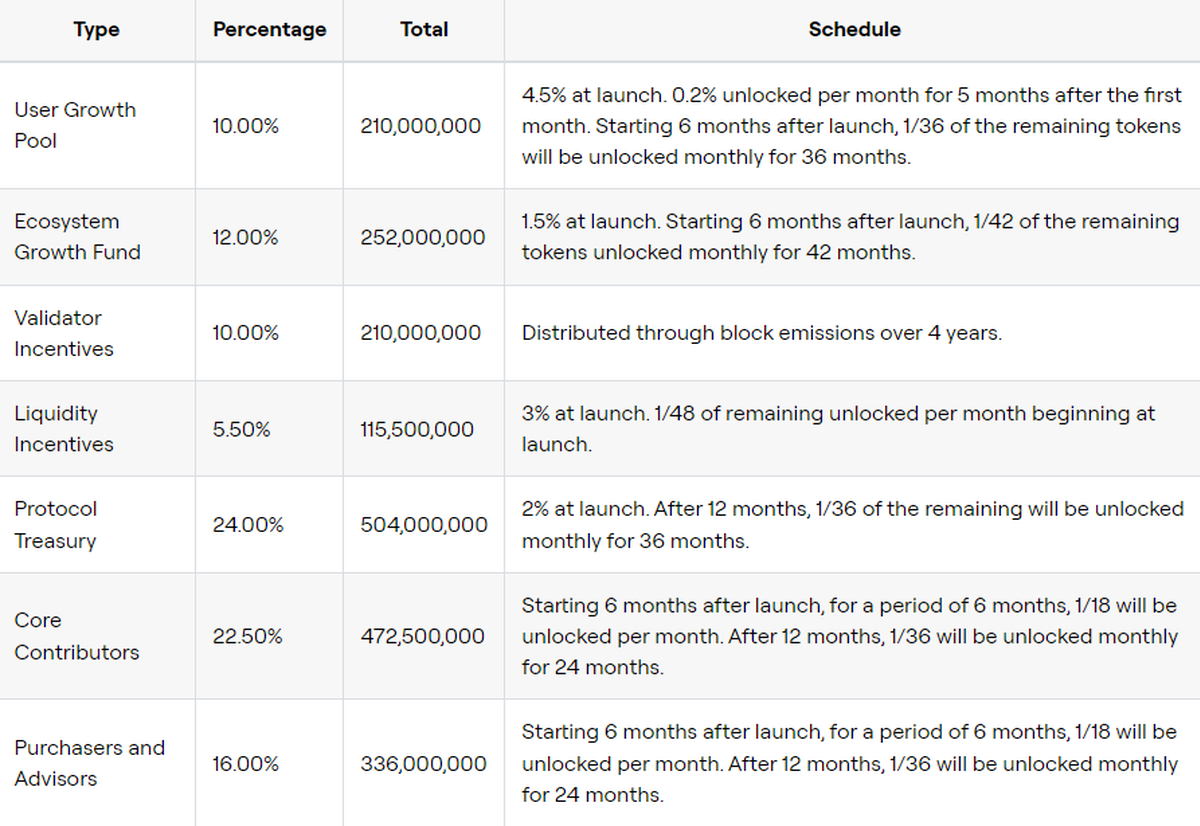Screen dimensions: 1200x826
Task: Click the Percentage column header
Action: pos(269,30)
